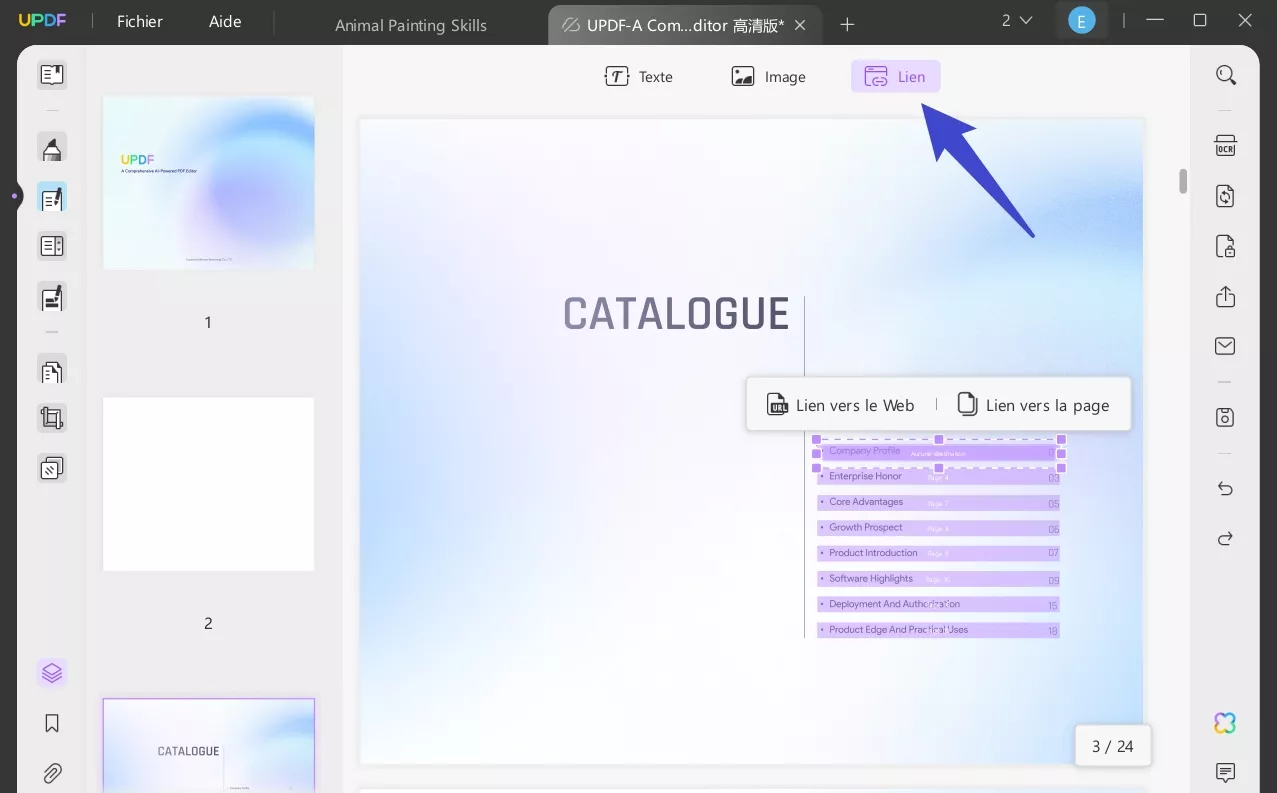Select the Growth Prospect link area
Image resolution: width=1277 pixels, height=793 pixels.
click(x=938, y=528)
